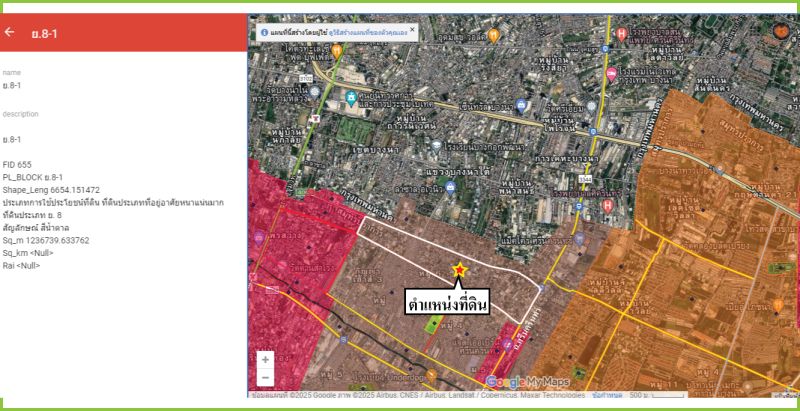Screen dimensions: 800x411
Task: Select the ที่ดินประเภท ย. 8 line
Action: [32, 215]
